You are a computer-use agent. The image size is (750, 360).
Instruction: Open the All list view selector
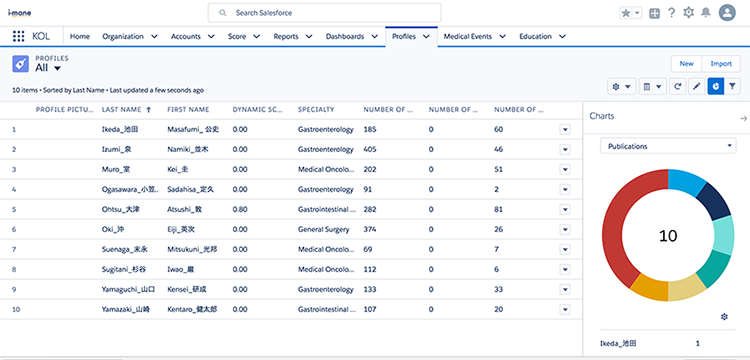tap(48, 68)
